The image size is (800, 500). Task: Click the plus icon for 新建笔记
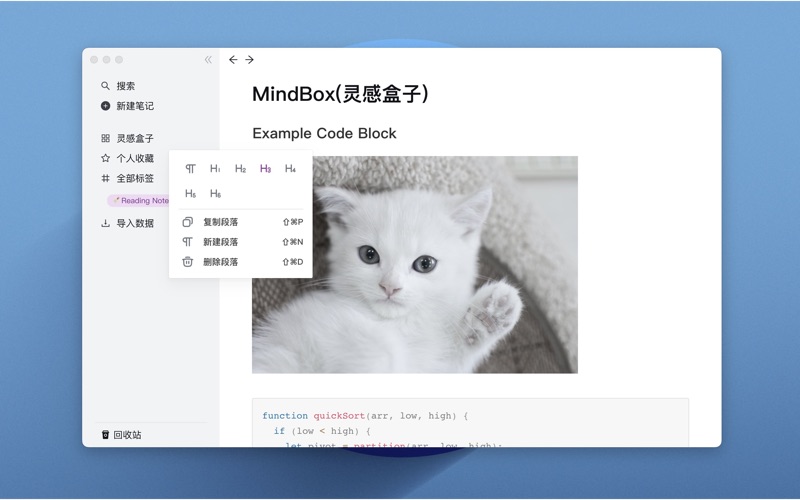coord(105,106)
